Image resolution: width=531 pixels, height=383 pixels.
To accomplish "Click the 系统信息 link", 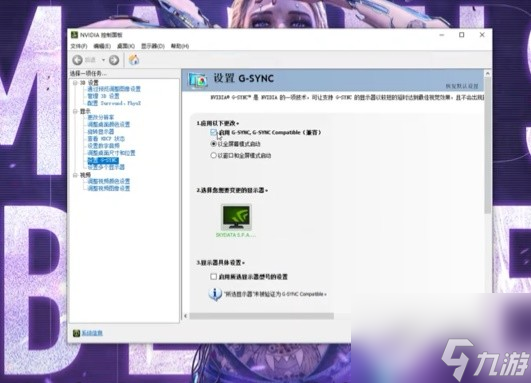I will [92, 333].
